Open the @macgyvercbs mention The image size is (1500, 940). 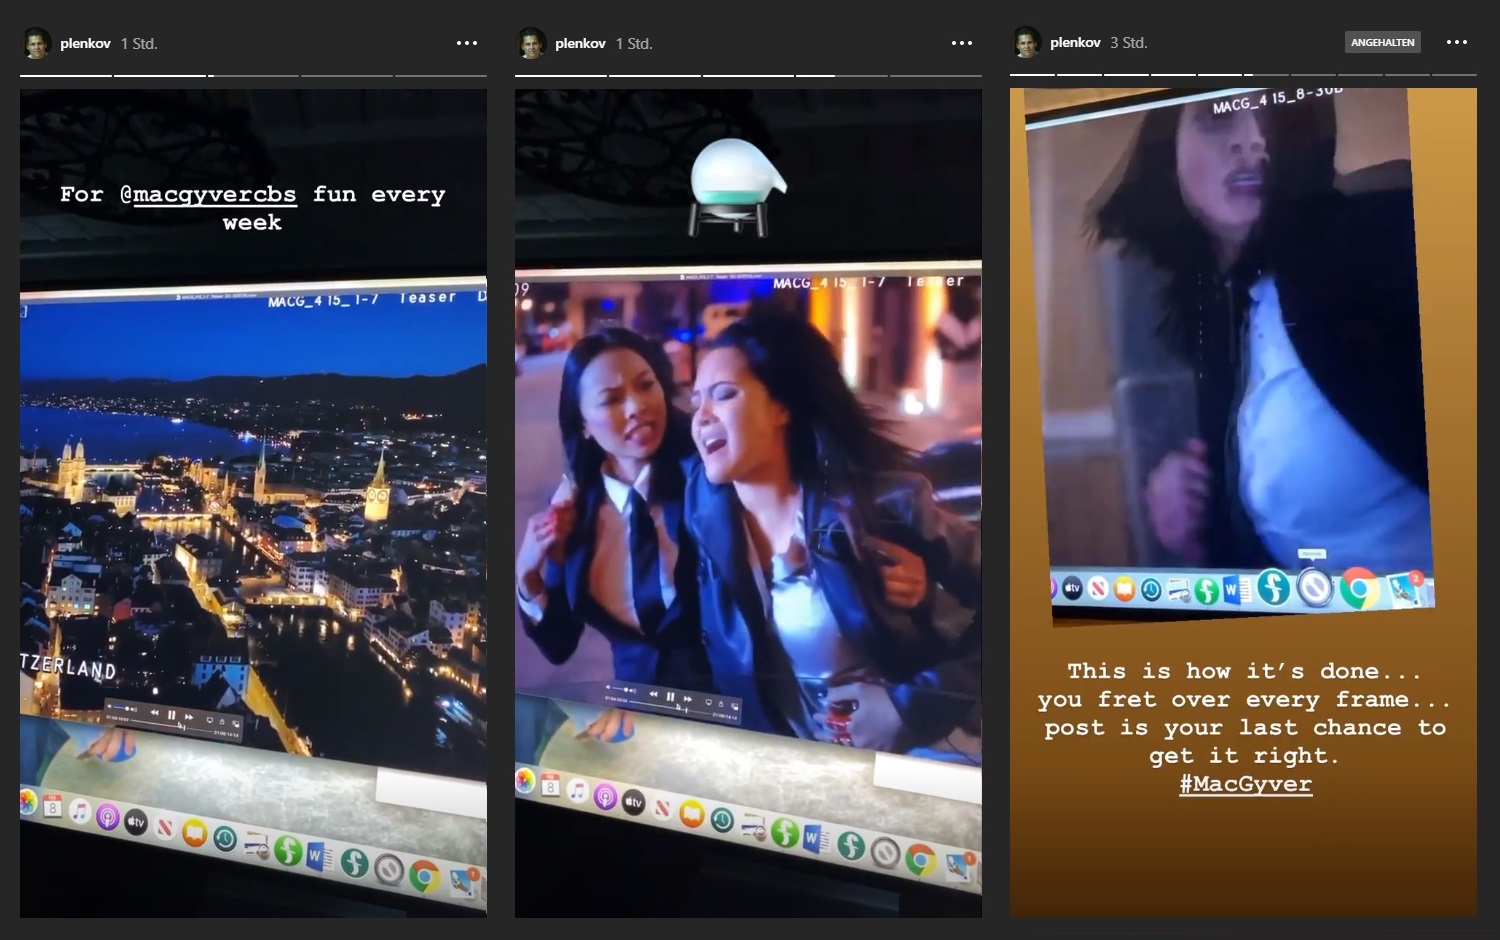click(208, 194)
